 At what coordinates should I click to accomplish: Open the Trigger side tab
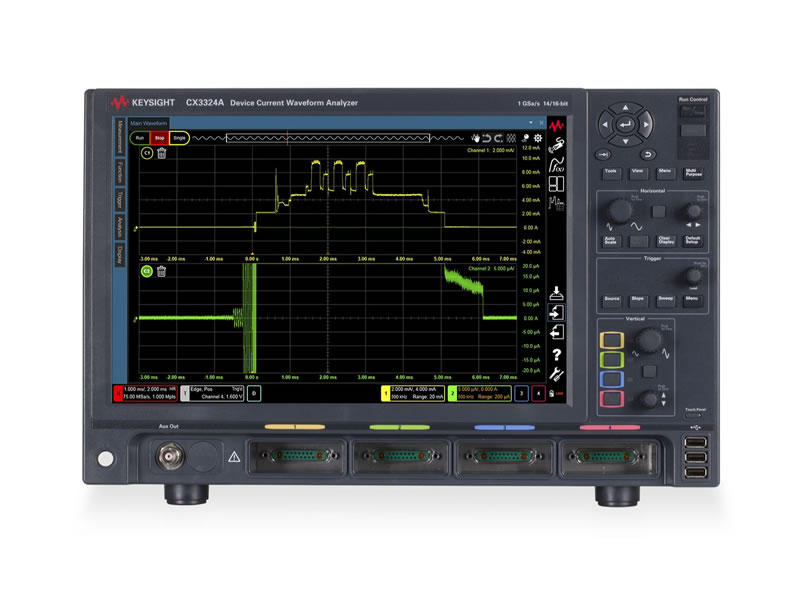click(120, 200)
